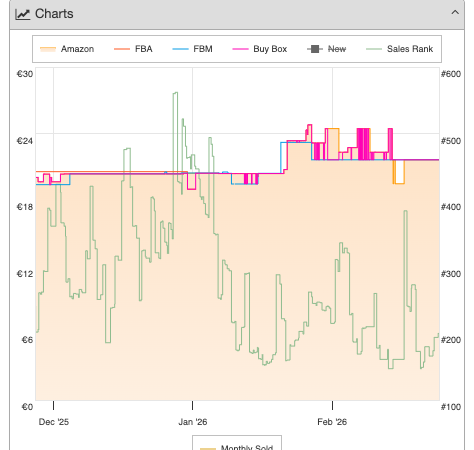Click the FBA red-orange line swatch
Viewport: 474px width, 450px height.
click(x=122, y=49)
